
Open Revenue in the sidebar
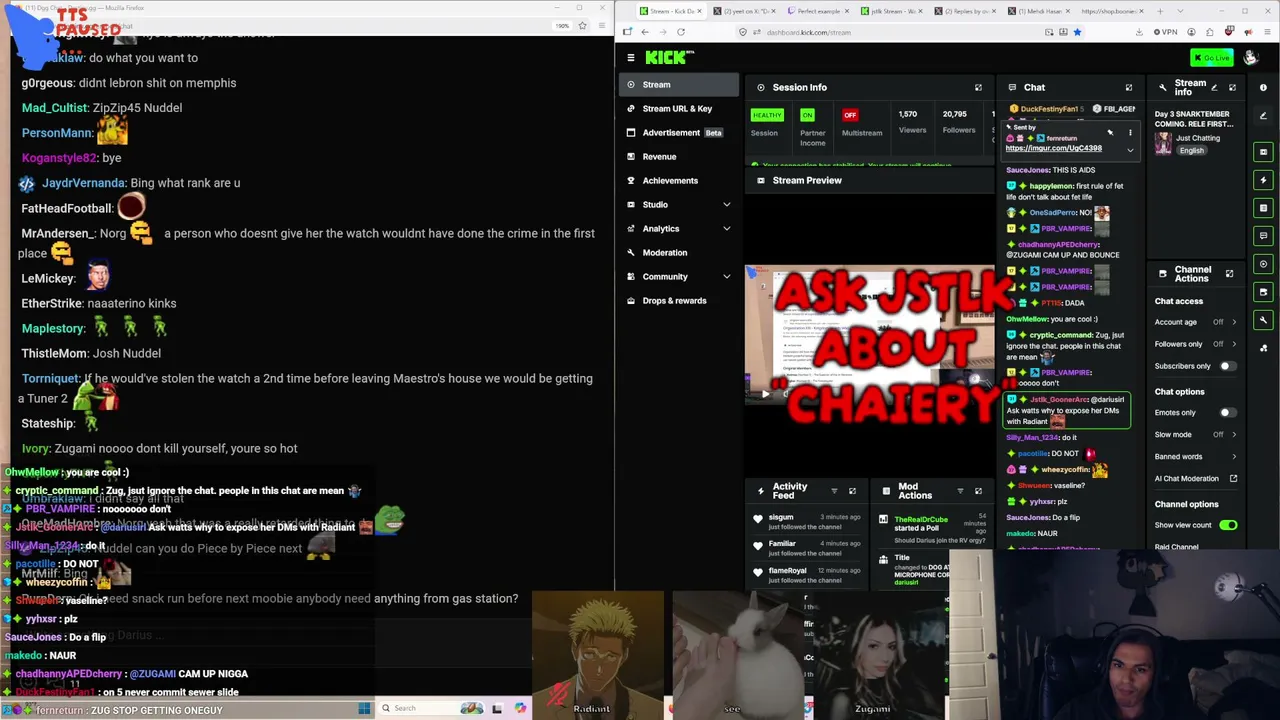[679, 157]
